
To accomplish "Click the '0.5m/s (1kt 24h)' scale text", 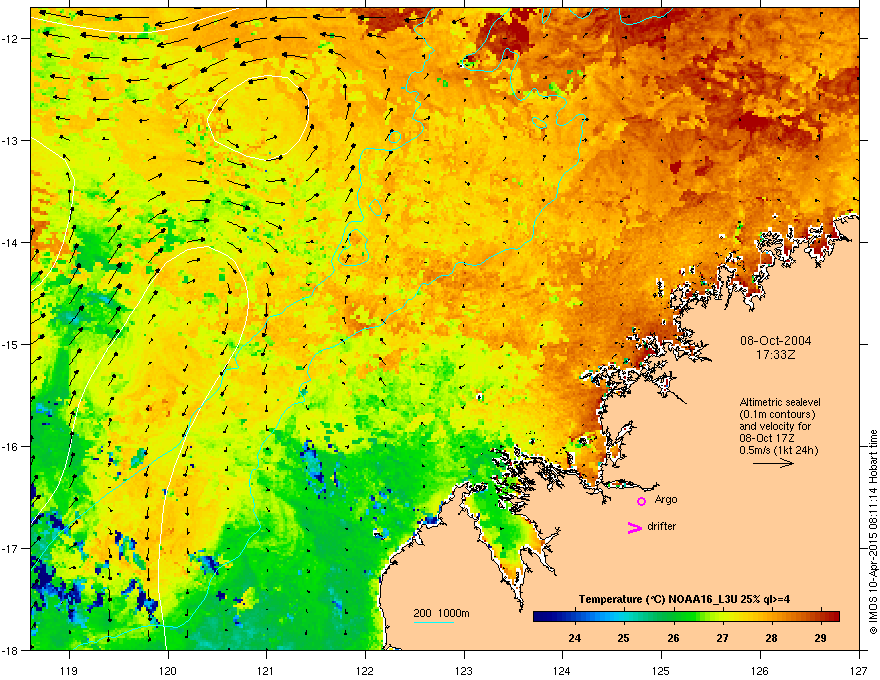I will pos(778,450).
